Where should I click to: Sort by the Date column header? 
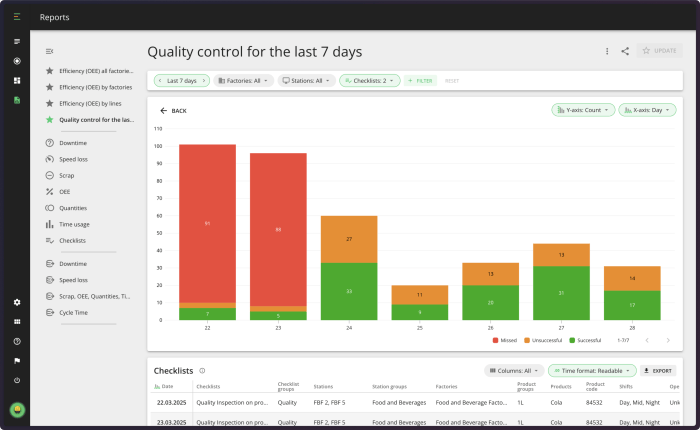[x=164, y=386]
